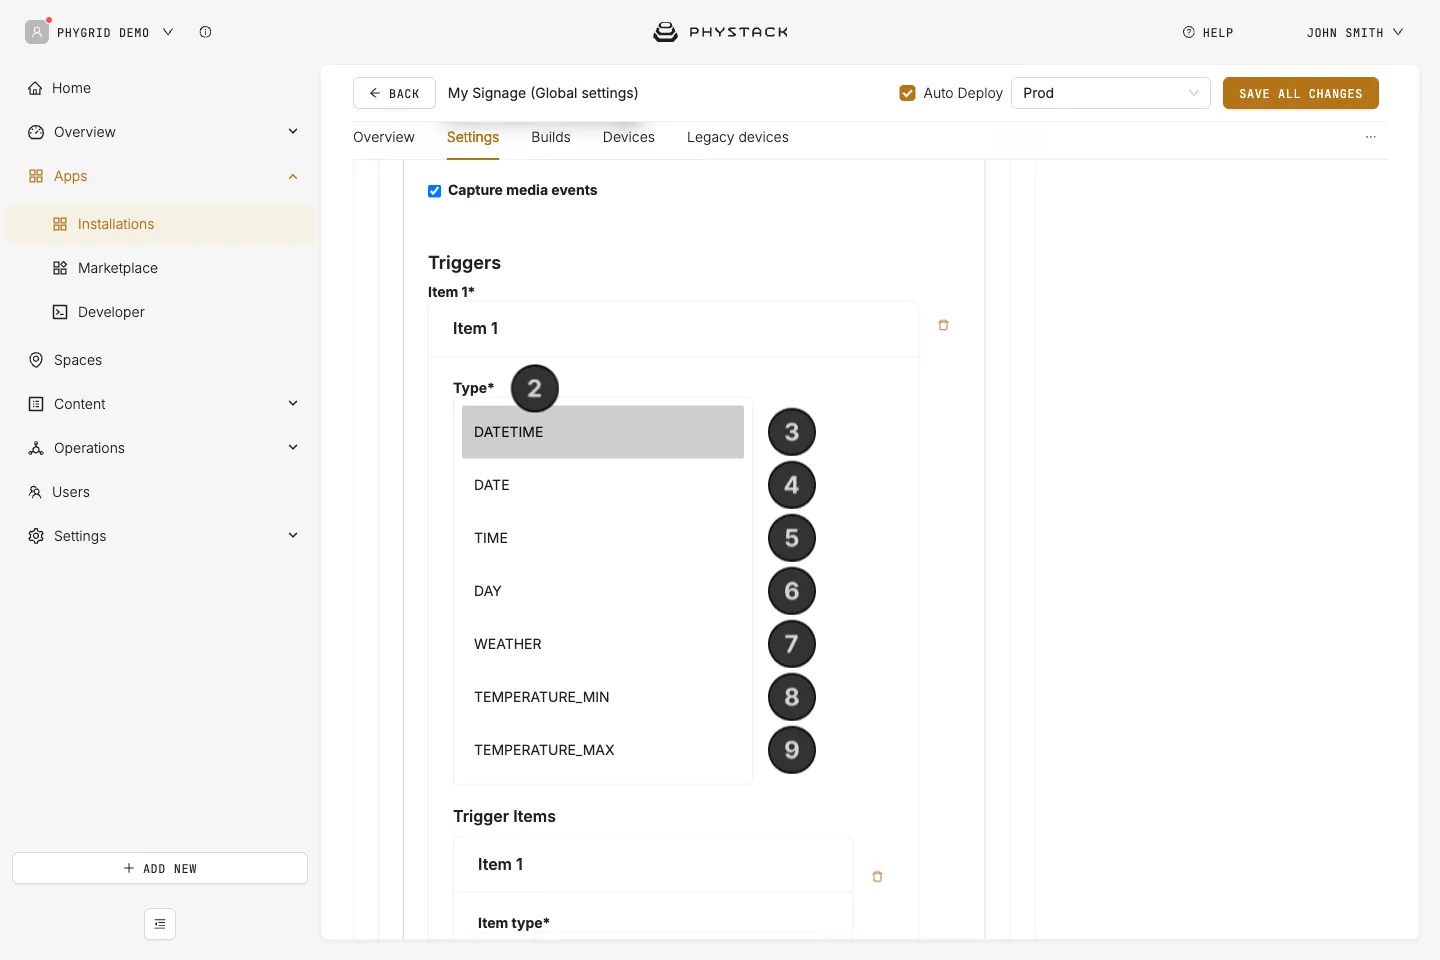This screenshot has height=960, width=1440.
Task: Click the Developer terminal icon
Action: 60,312
